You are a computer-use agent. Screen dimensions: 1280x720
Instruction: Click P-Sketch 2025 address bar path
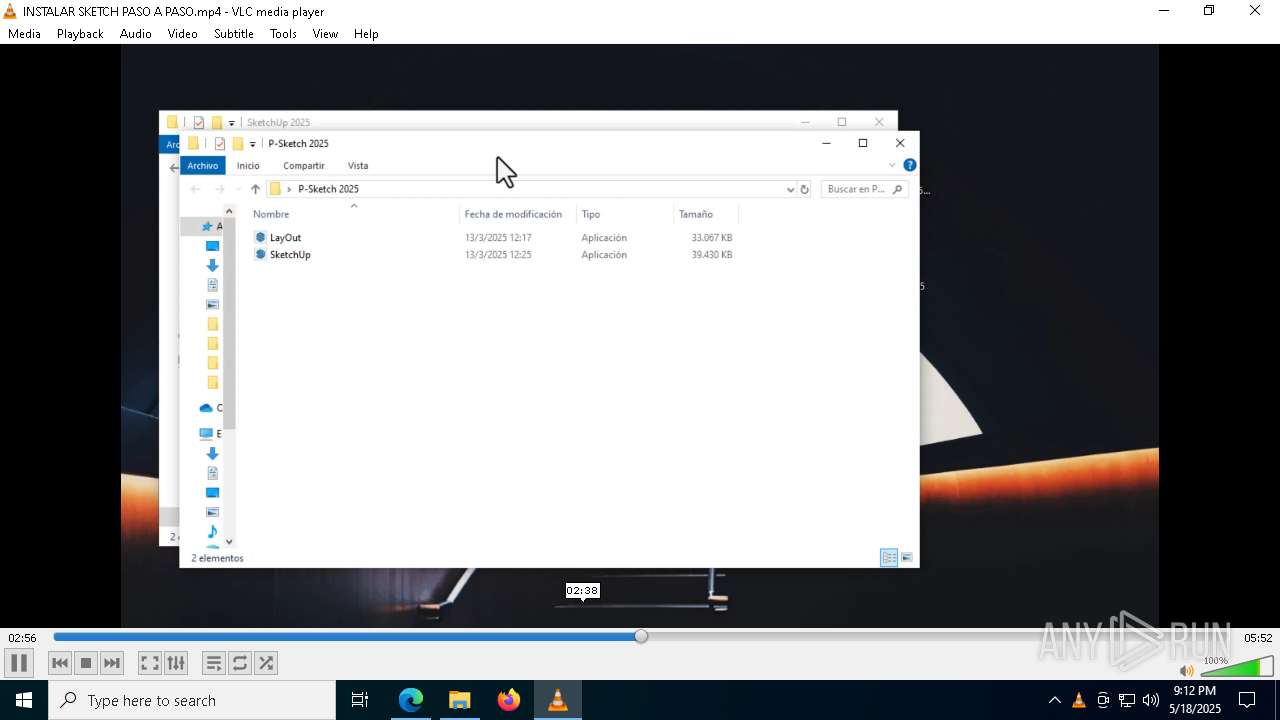coord(328,189)
